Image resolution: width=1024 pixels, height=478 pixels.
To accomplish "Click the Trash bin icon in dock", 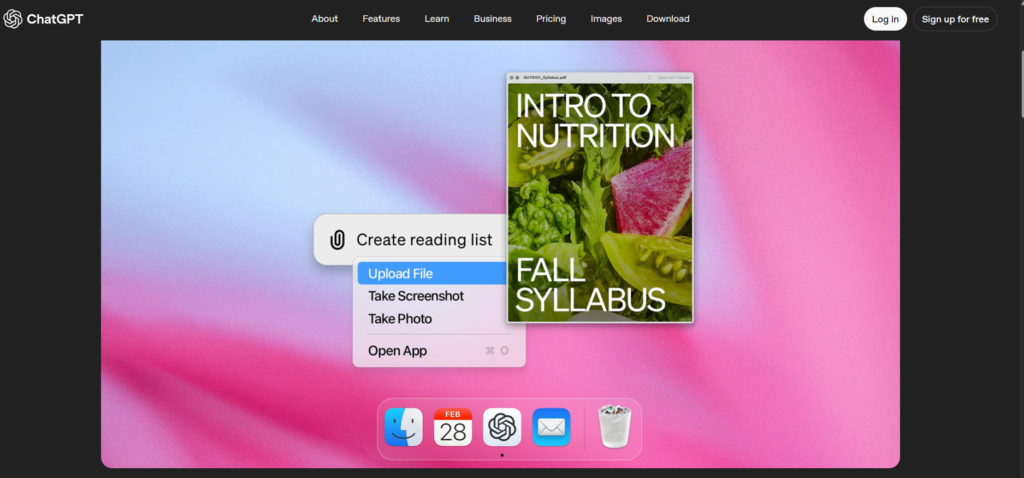I will pyautogui.click(x=613, y=427).
